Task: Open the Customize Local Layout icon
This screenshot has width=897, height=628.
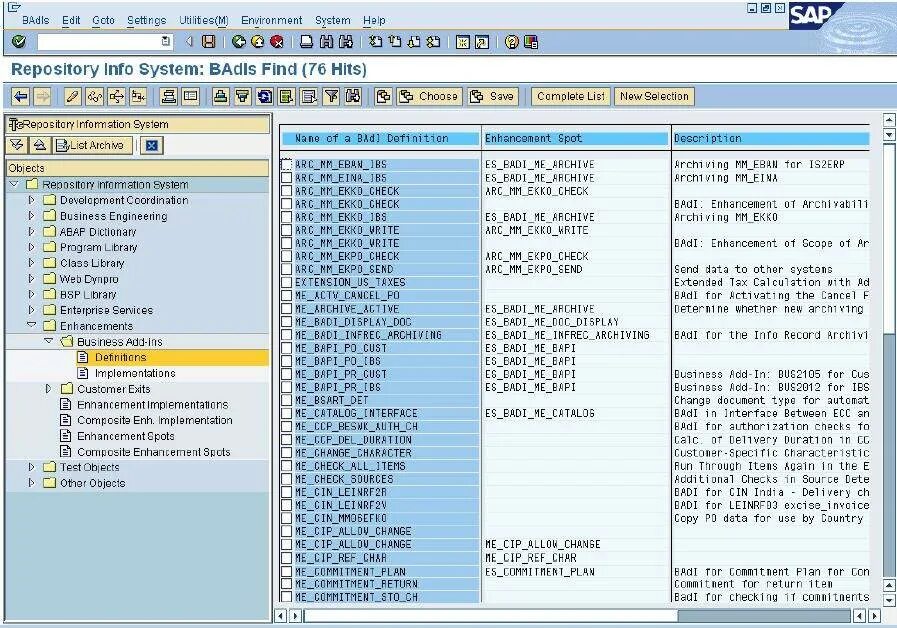Action: (x=531, y=42)
